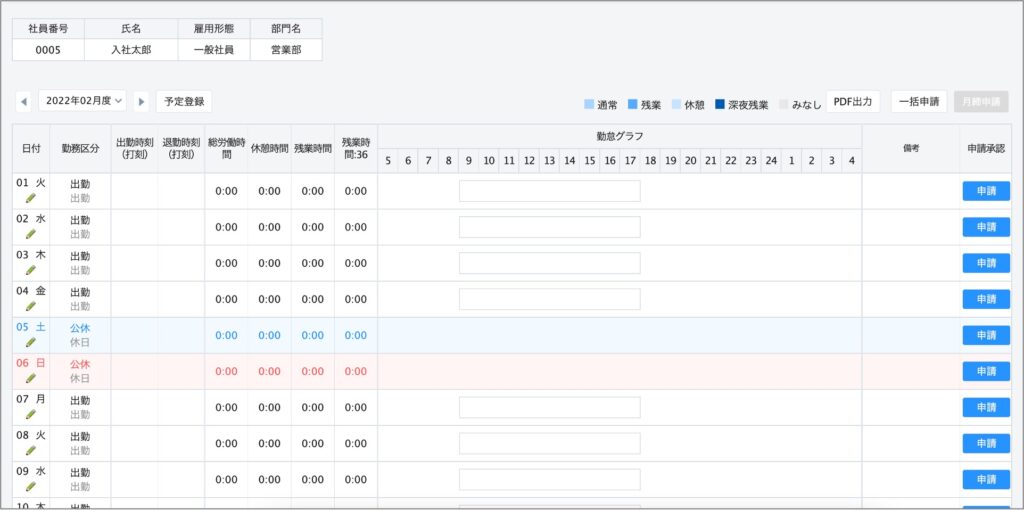Export the timesheet with PDF出力

pos(853,101)
